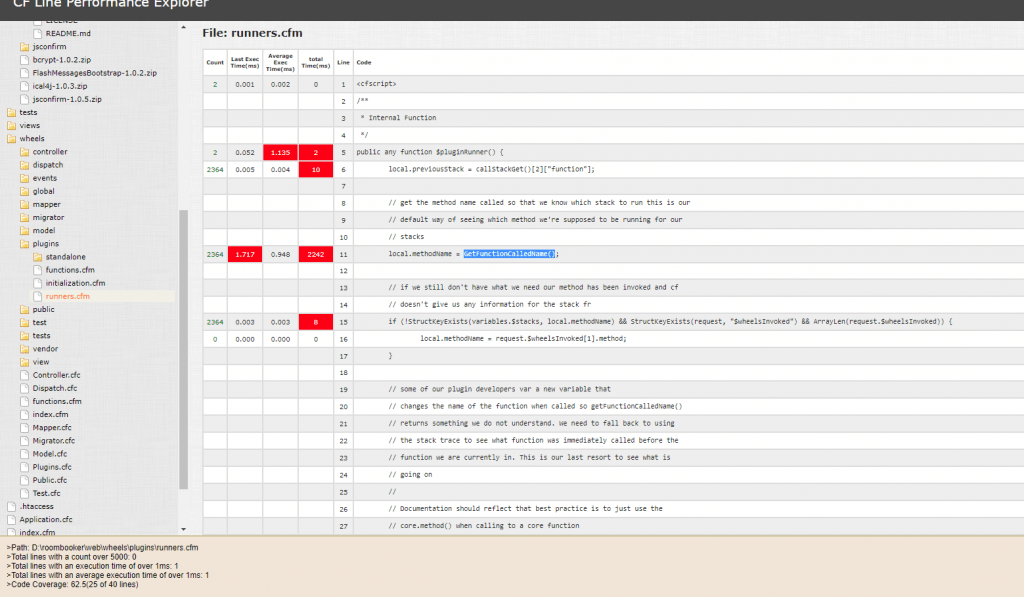Click the views folder icon
This screenshot has width=1024, height=597.
point(11,125)
